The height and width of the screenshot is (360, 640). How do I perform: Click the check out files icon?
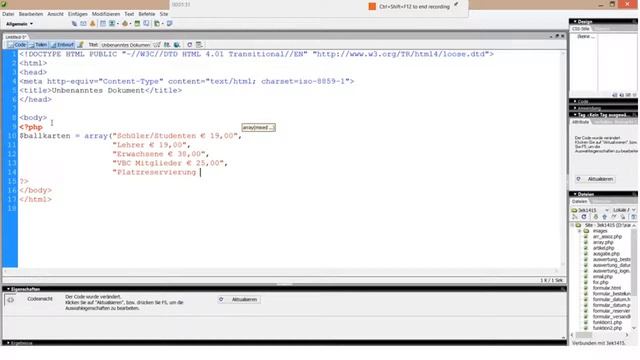(613, 217)
